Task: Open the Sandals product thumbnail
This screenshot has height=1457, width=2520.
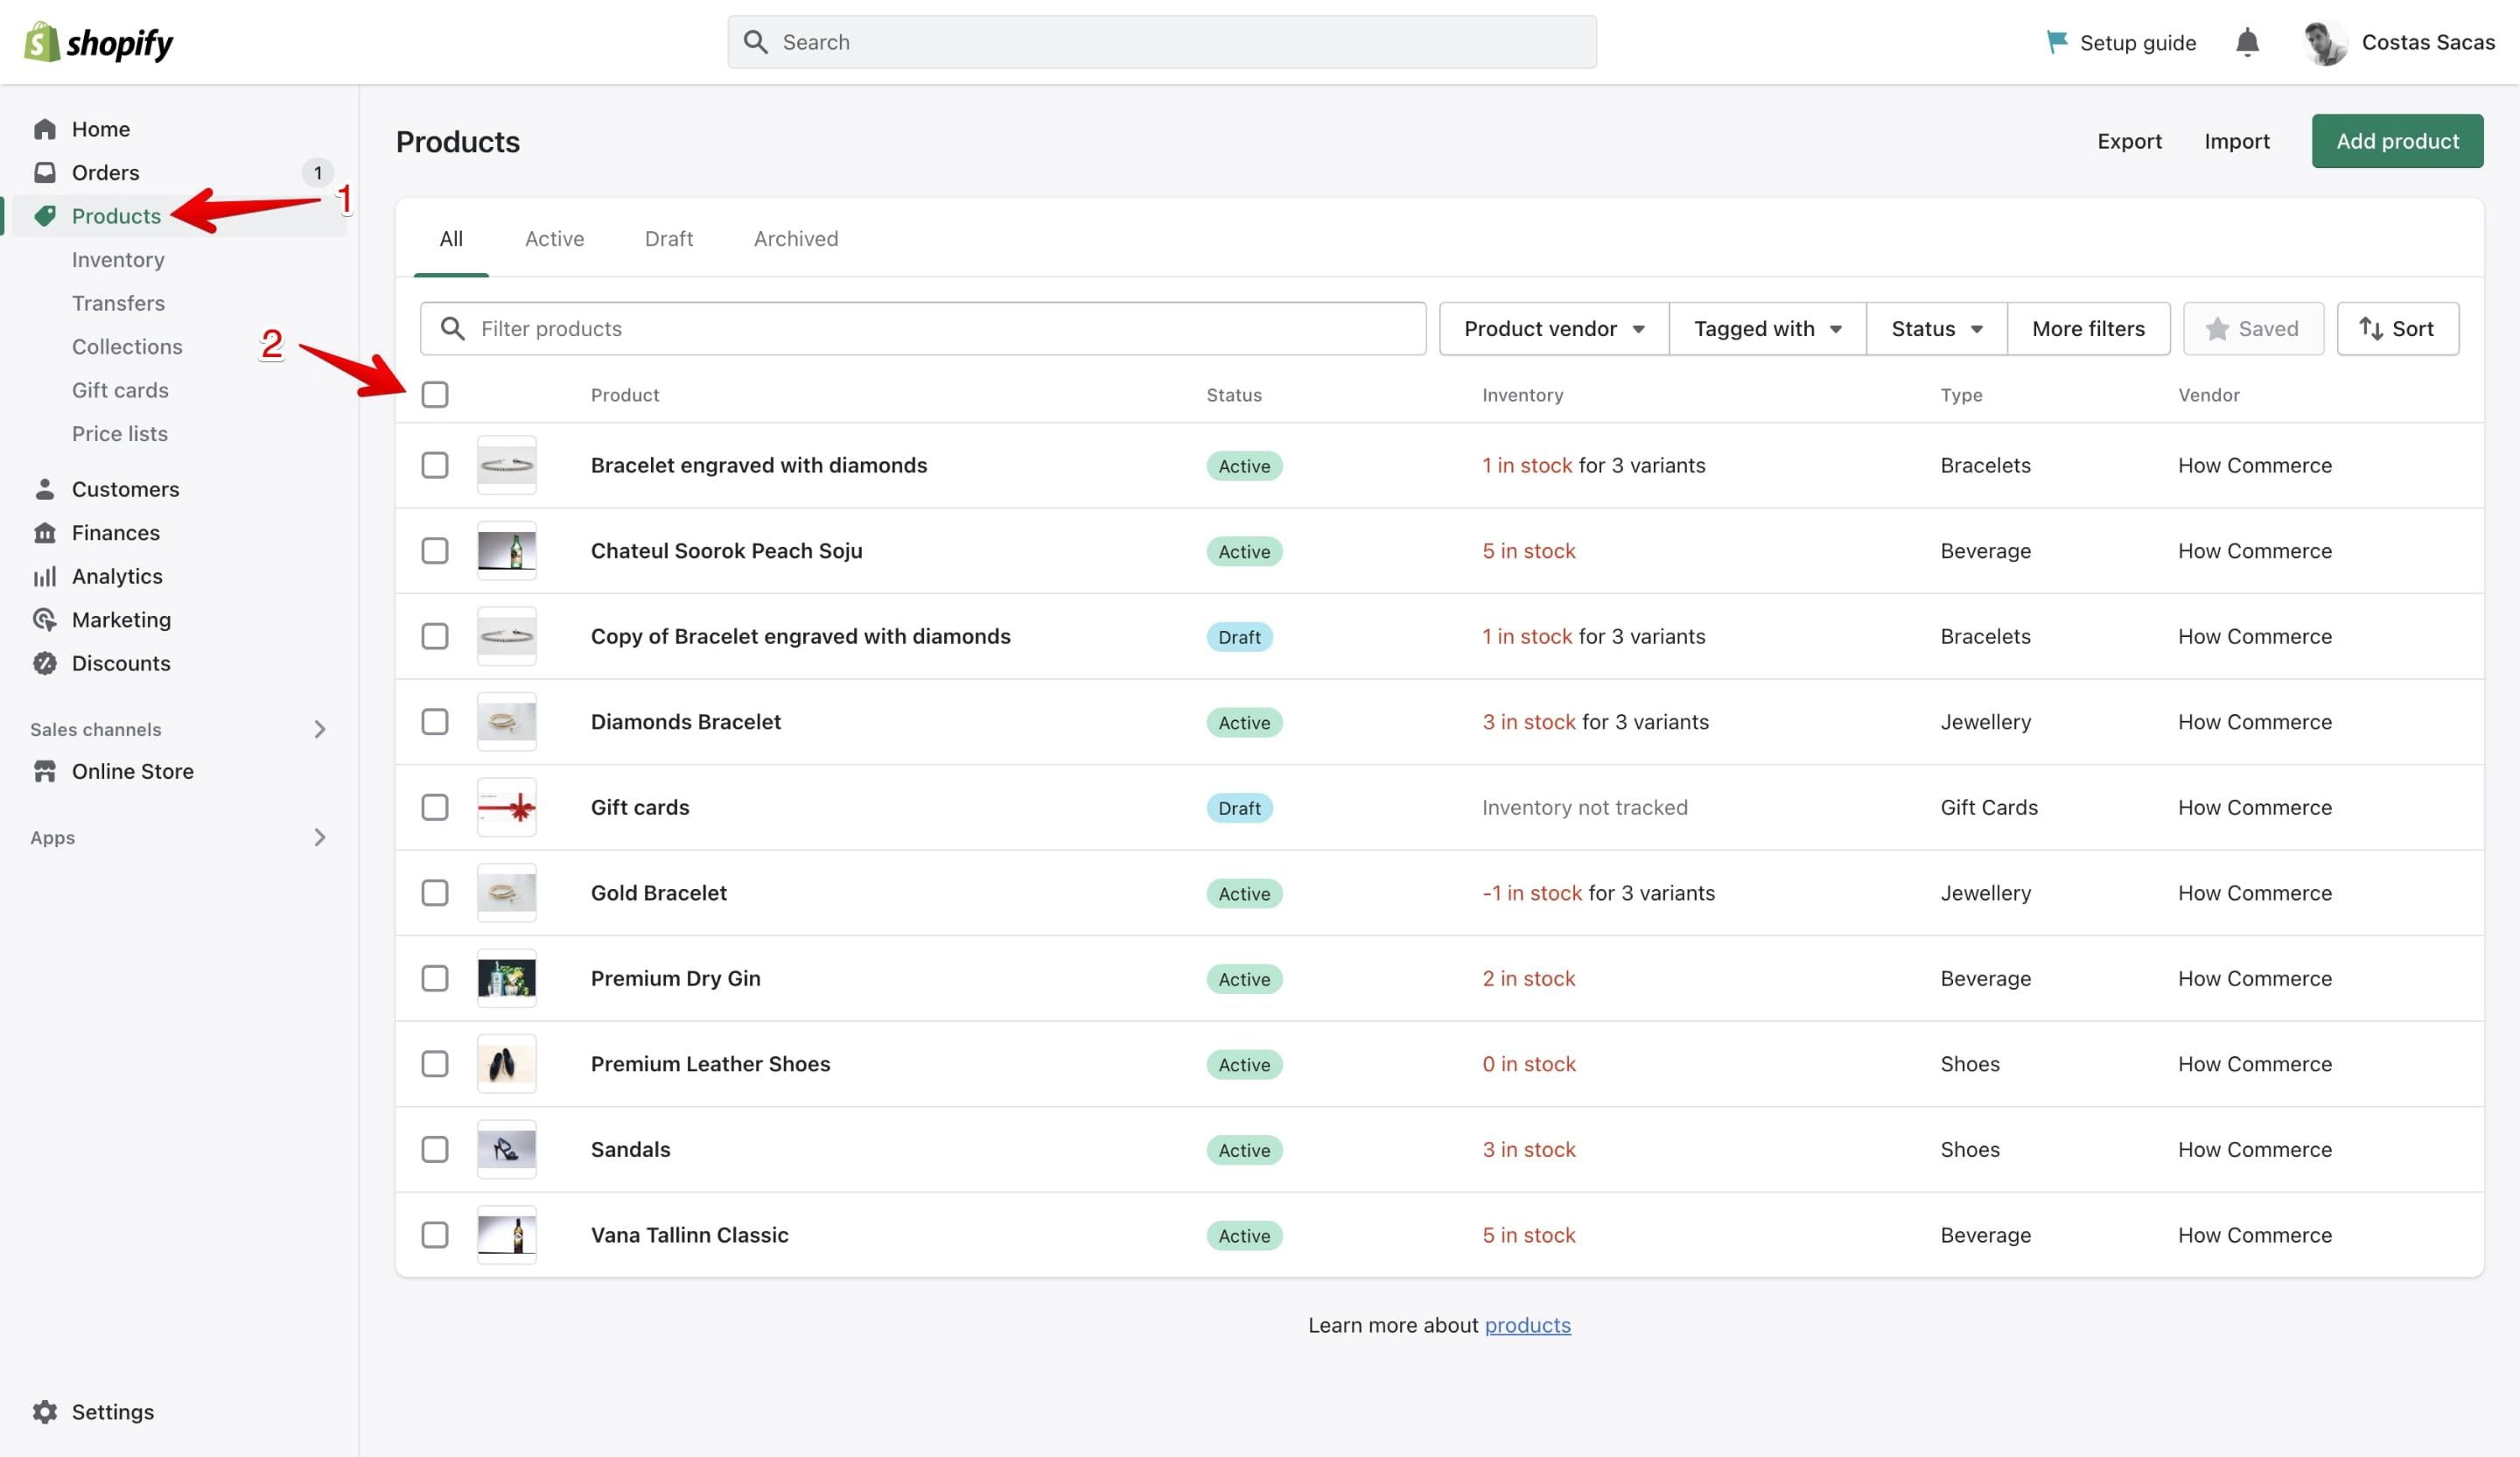Action: (507, 1149)
